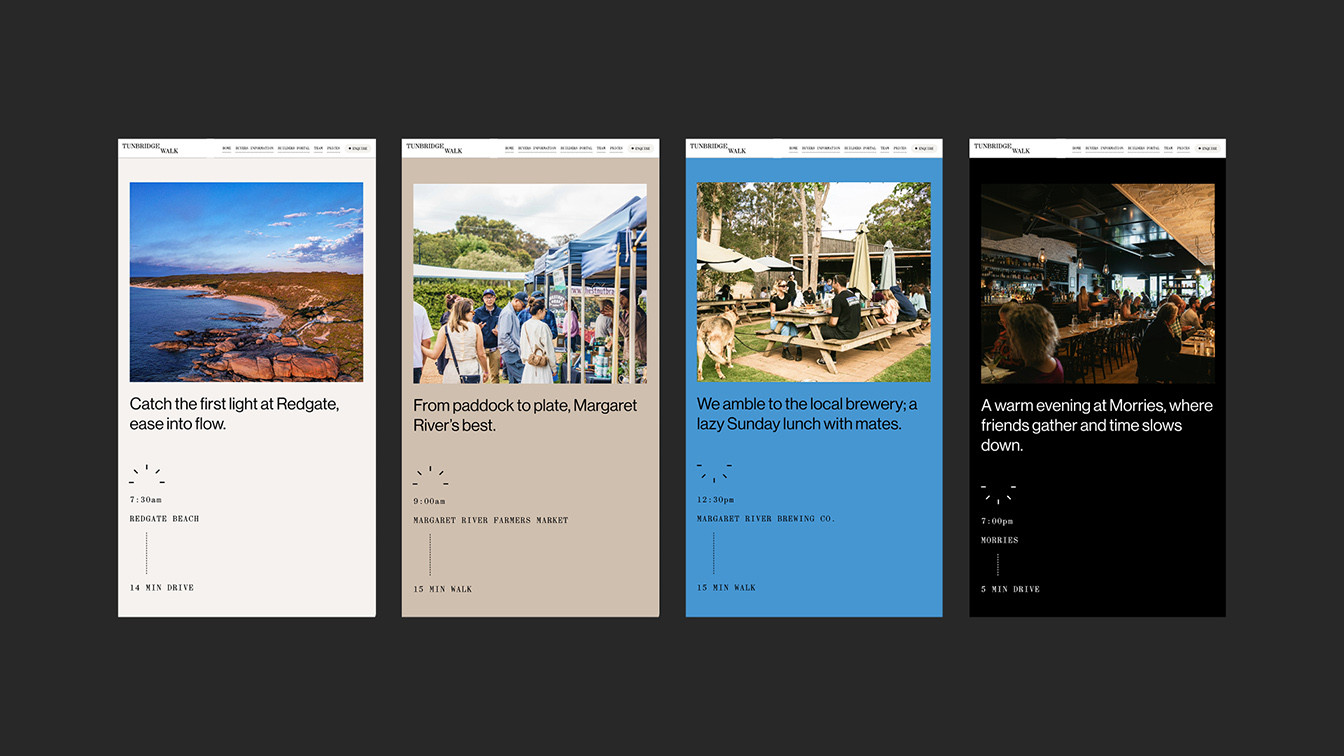Screen dimensions: 1344x756
Task: Click Enquire on the Farmers Market page
Action: pyautogui.click(x=641, y=148)
